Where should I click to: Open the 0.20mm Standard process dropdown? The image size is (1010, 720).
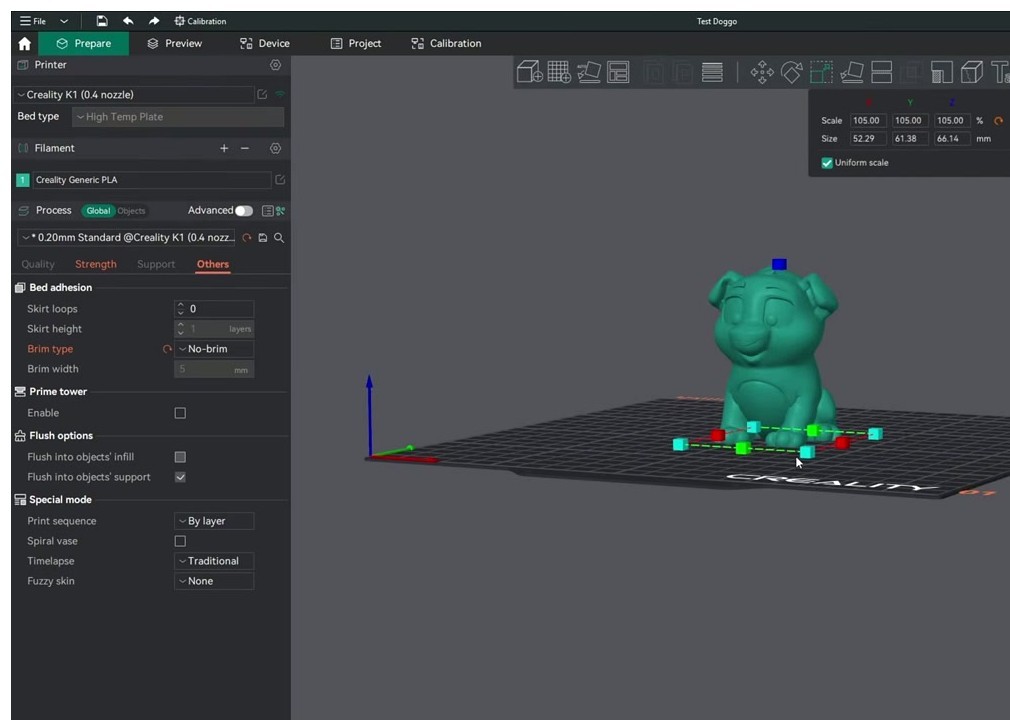tap(127, 238)
